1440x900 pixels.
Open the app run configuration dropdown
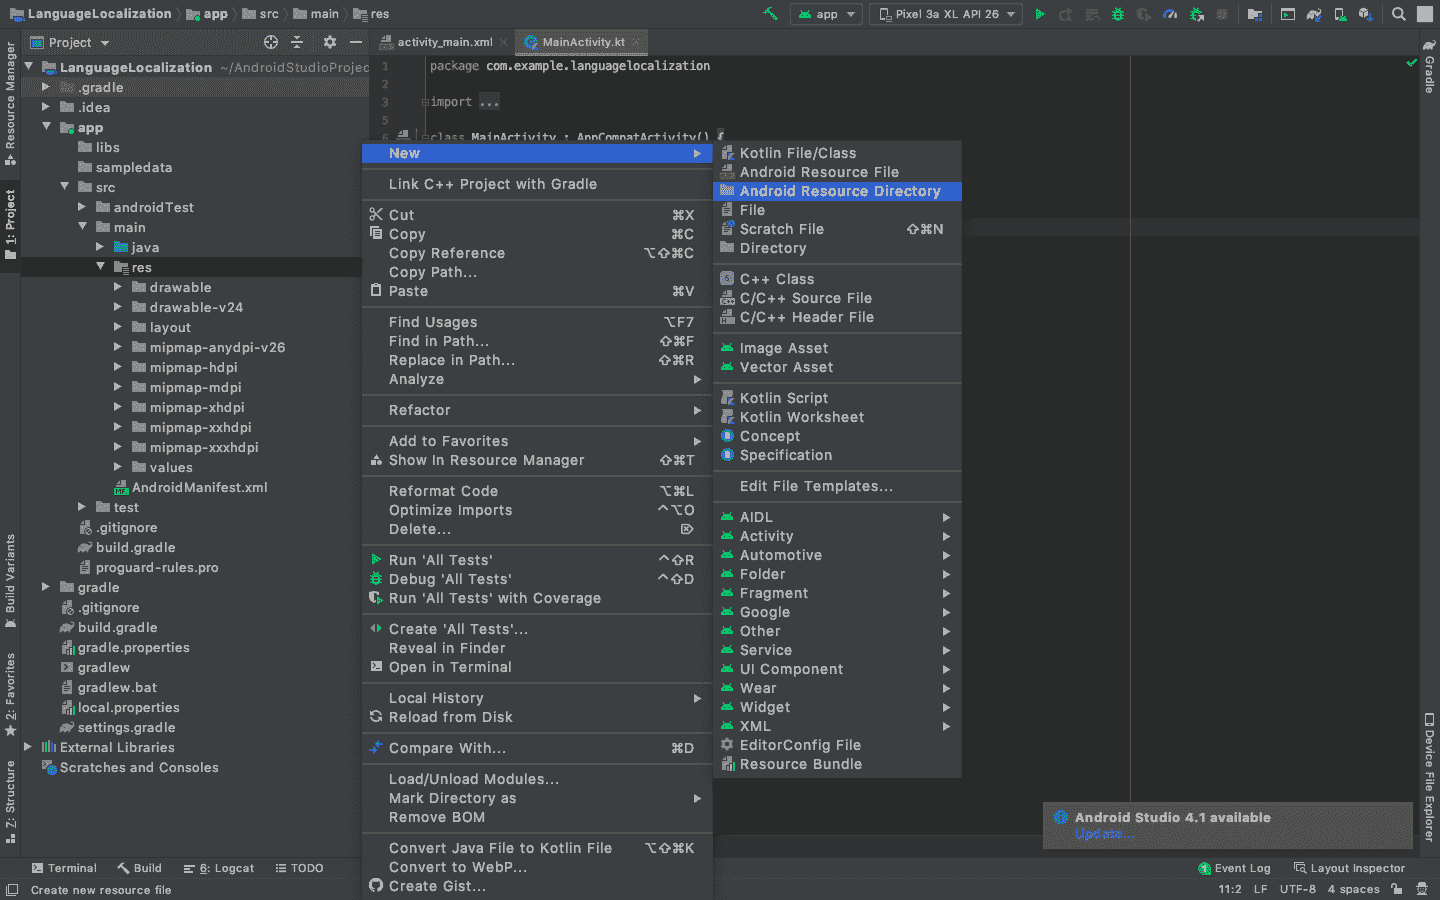826,14
